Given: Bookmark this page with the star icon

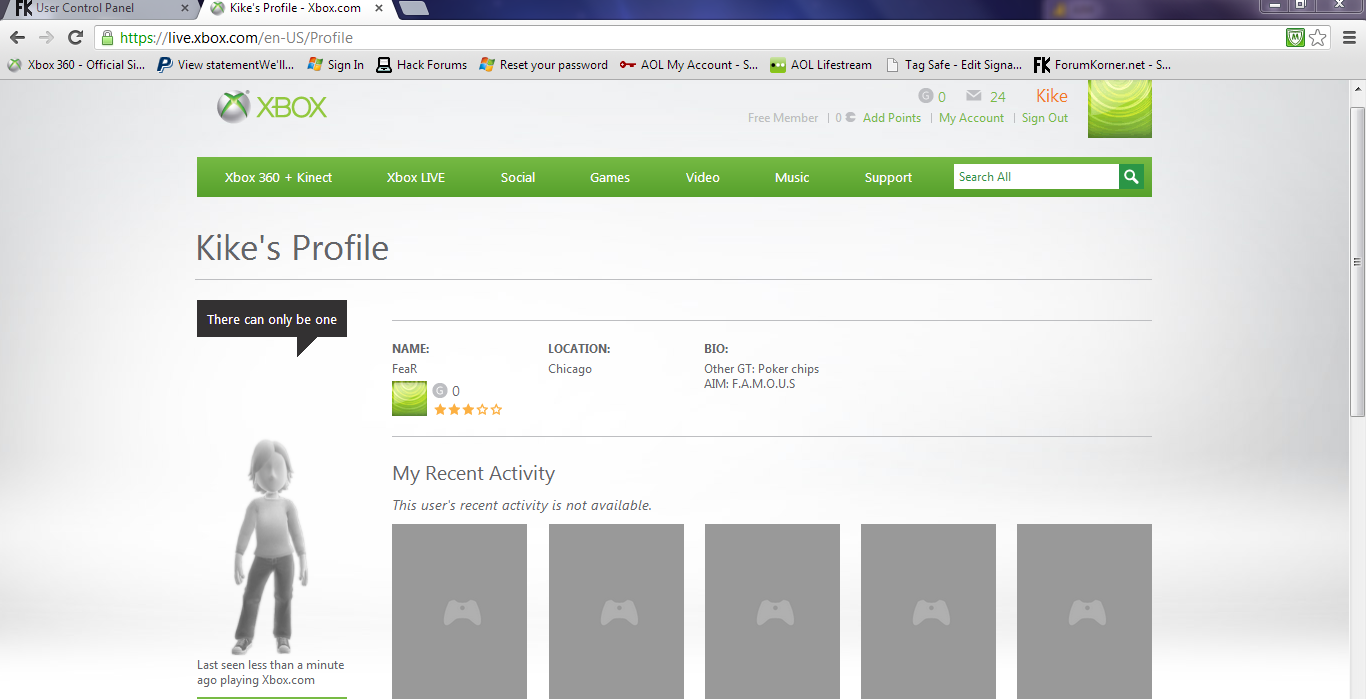Looking at the screenshot, I should pos(1318,38).
